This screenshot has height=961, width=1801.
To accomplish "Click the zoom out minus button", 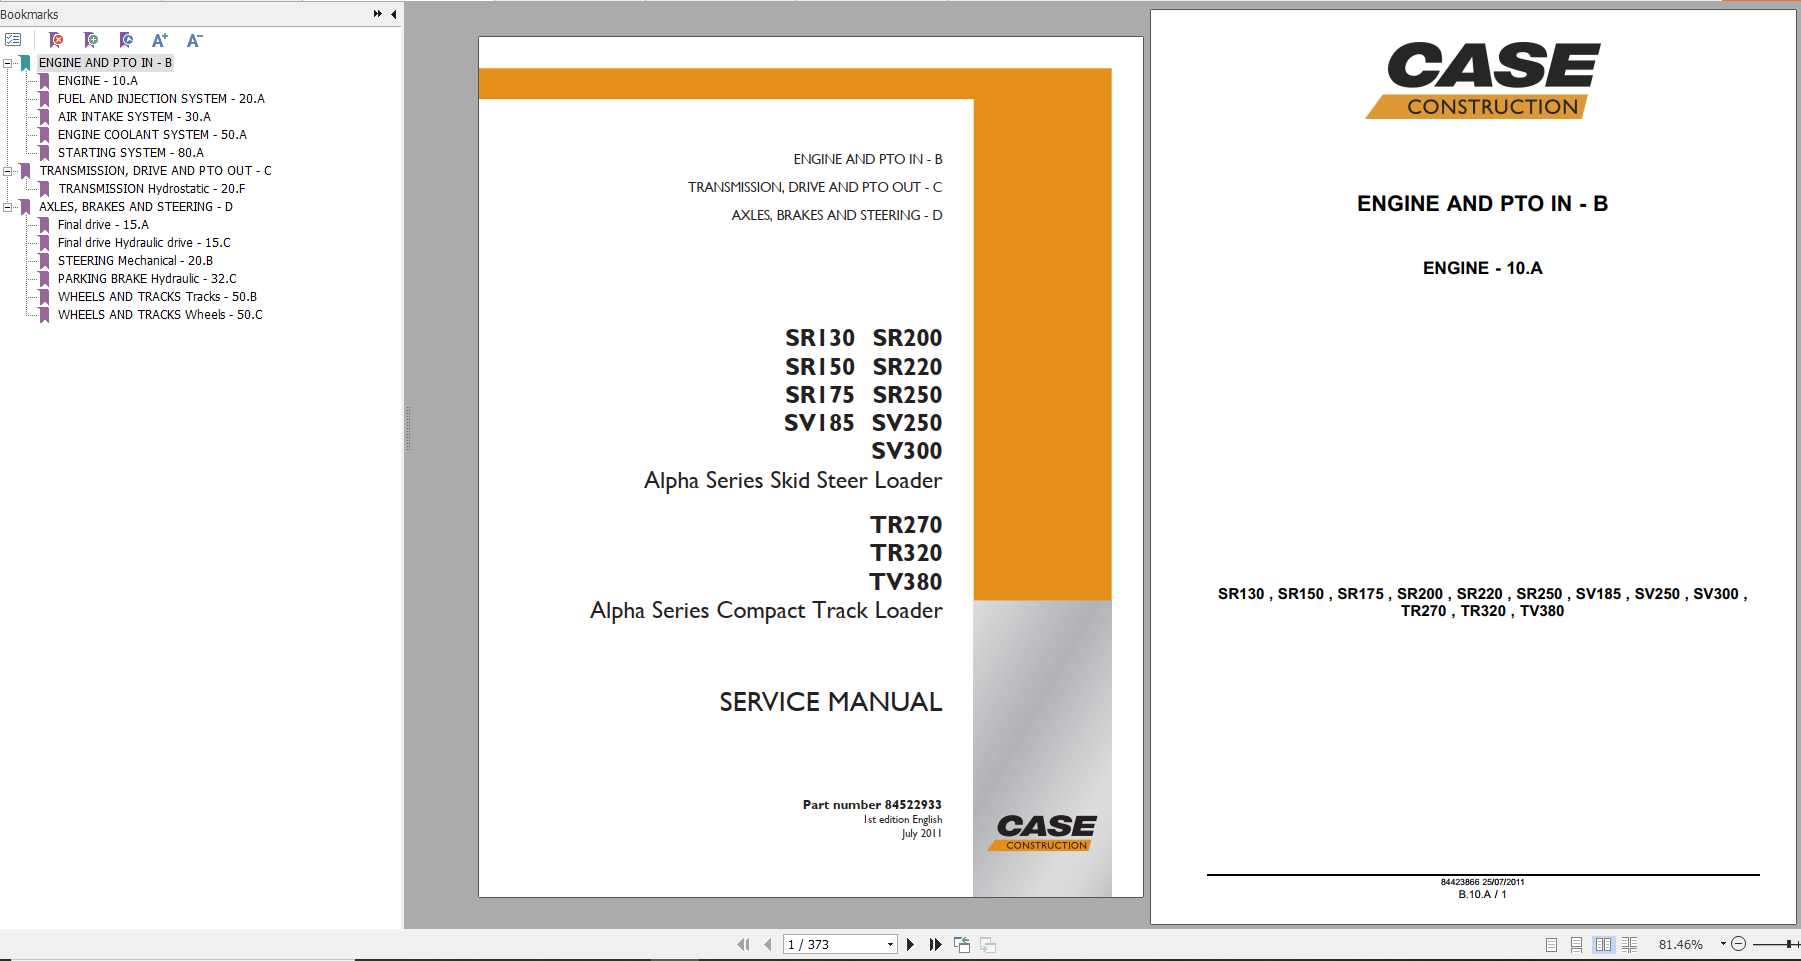I will (1738, 944).
